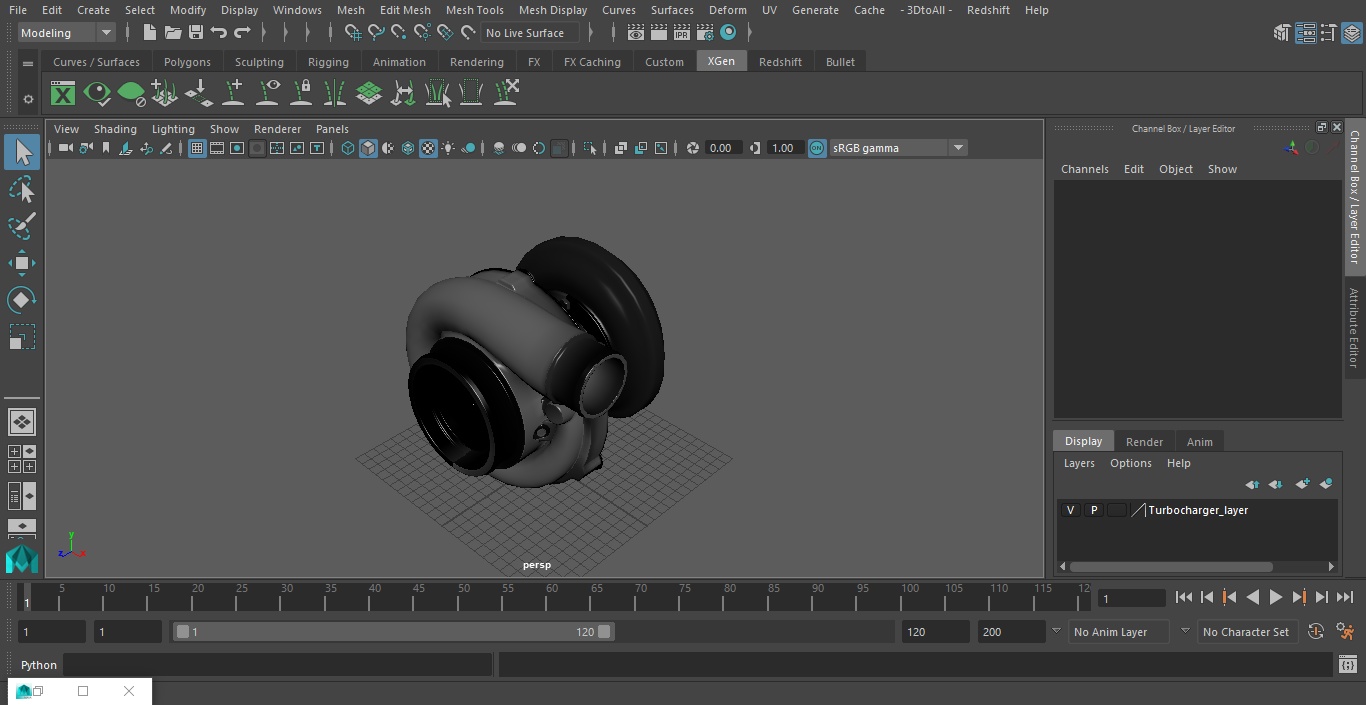Create a new scene file icon

click(149, 33)
